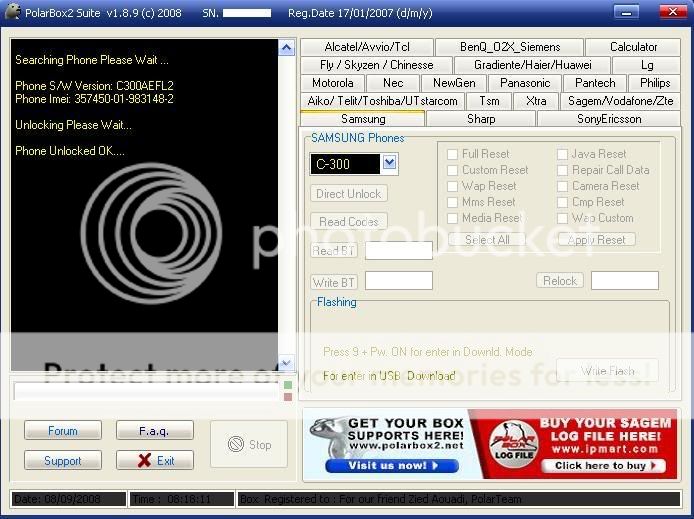
Task: Switch to the Alcatel/Avvio/Tcl tab
Action: click(367, 47)
